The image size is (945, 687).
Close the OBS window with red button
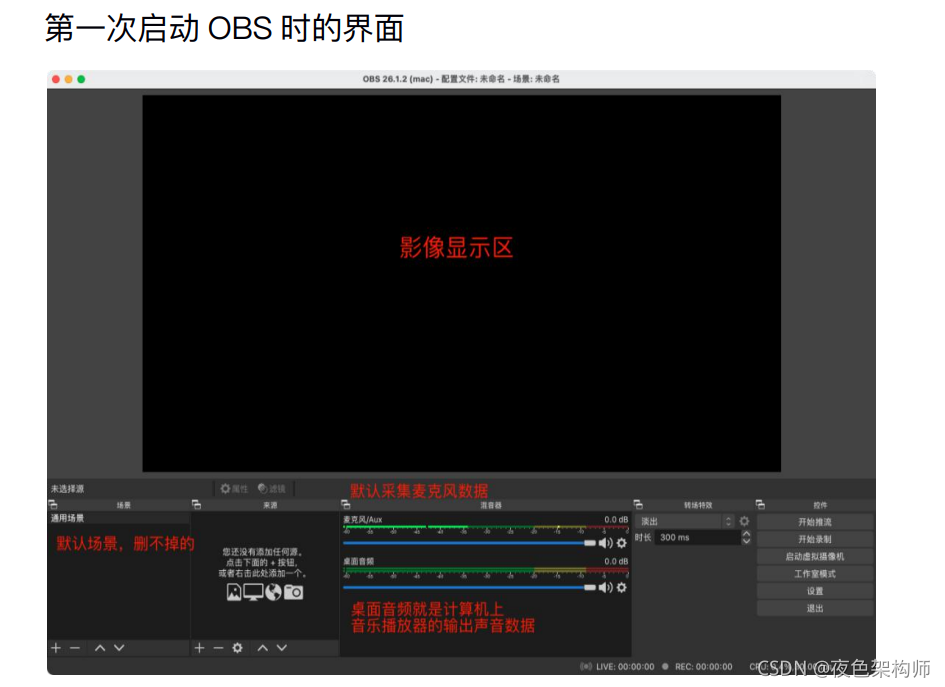coord(56,79)
